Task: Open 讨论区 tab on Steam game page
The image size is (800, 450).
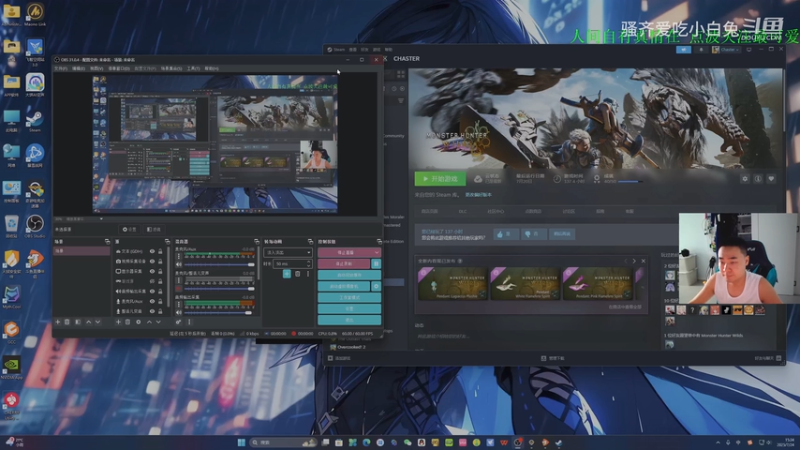Action: pos(568,211)
